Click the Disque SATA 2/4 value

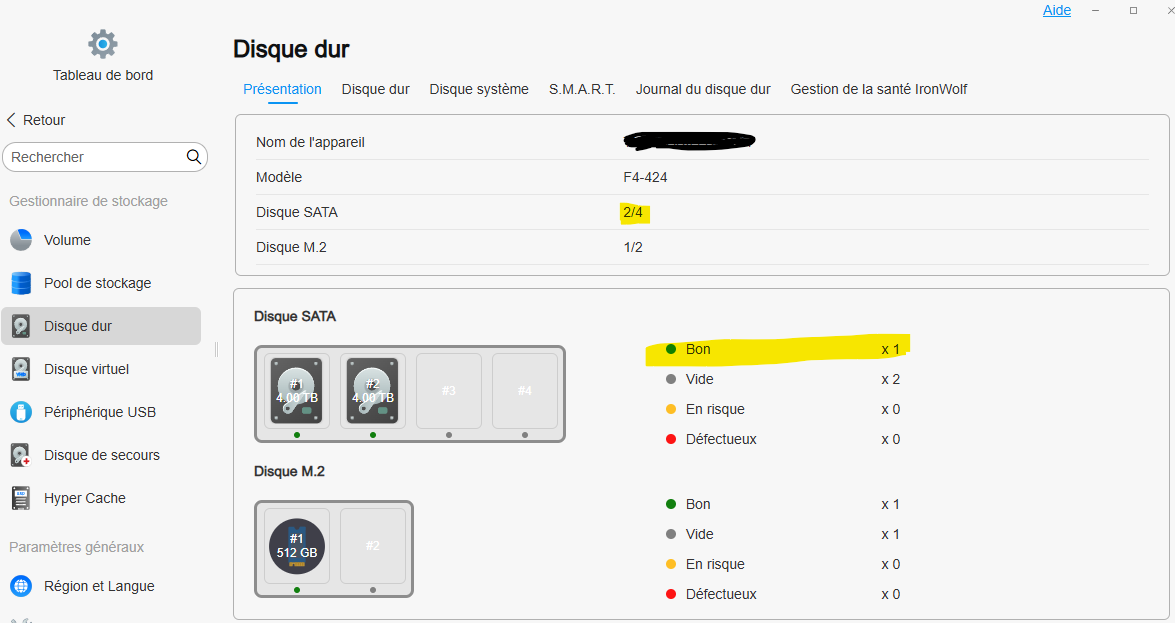[x=633, y=212]
